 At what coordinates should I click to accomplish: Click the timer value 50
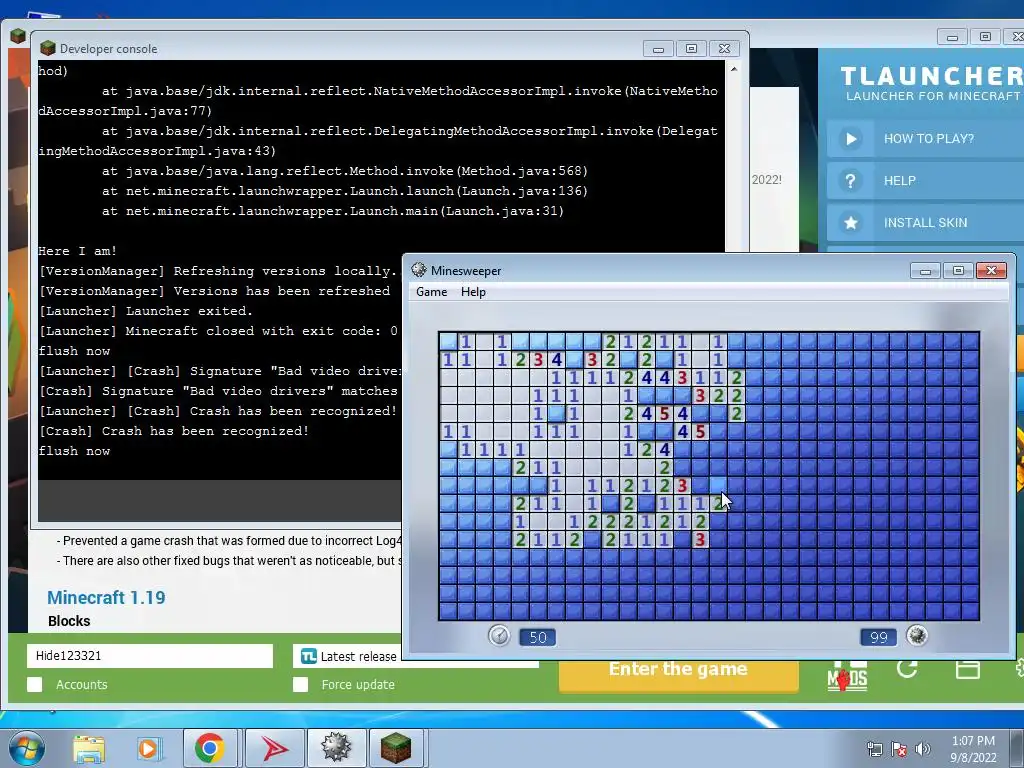click(x=537, y=637)
